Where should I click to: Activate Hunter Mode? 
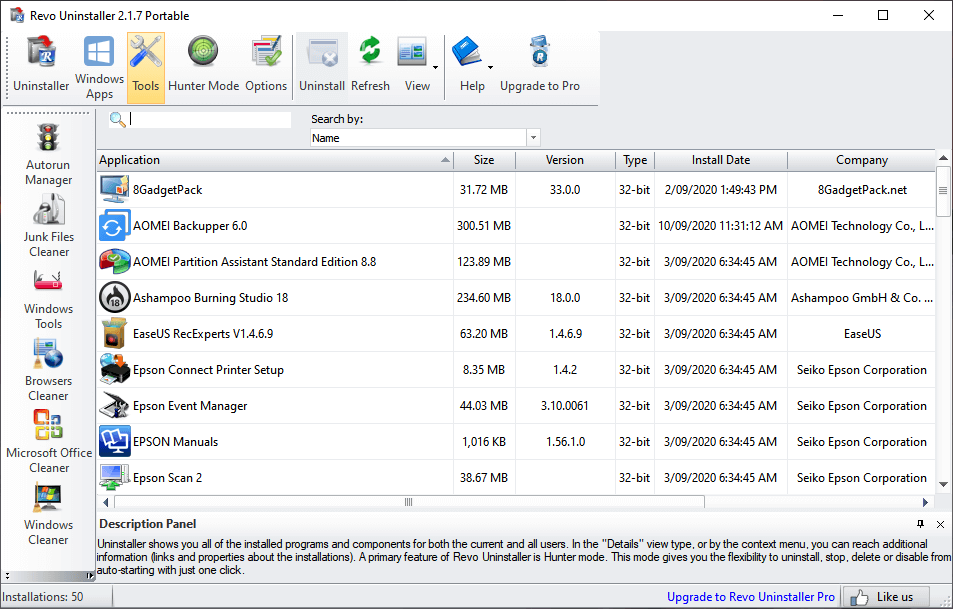point(204,65)
